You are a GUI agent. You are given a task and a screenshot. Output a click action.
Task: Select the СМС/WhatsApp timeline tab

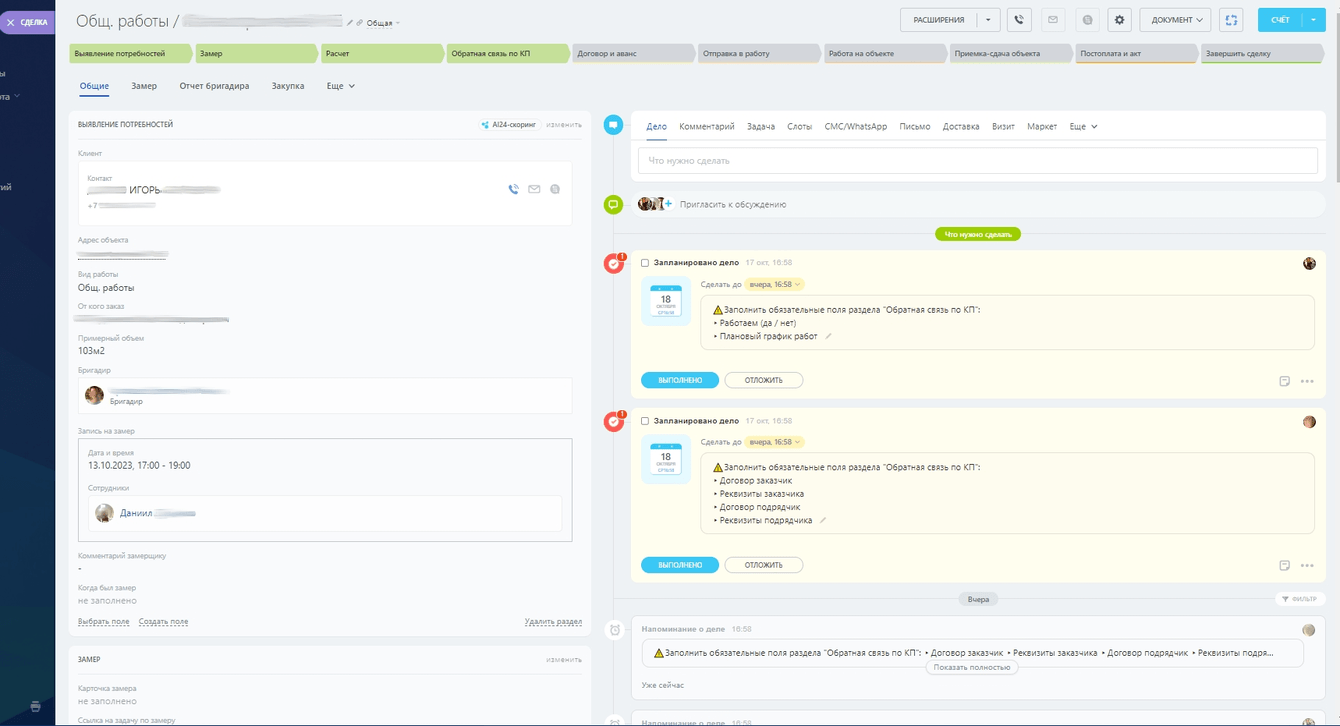tap(856, 127)
